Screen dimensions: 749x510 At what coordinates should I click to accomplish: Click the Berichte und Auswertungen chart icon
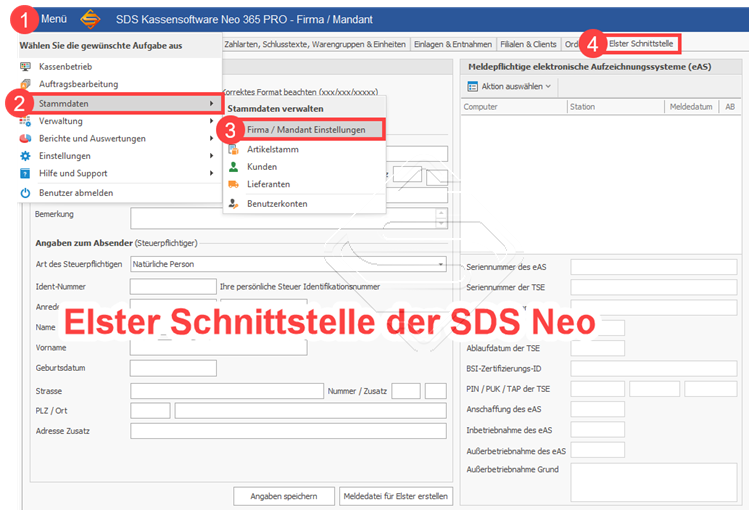click(25, 138)
